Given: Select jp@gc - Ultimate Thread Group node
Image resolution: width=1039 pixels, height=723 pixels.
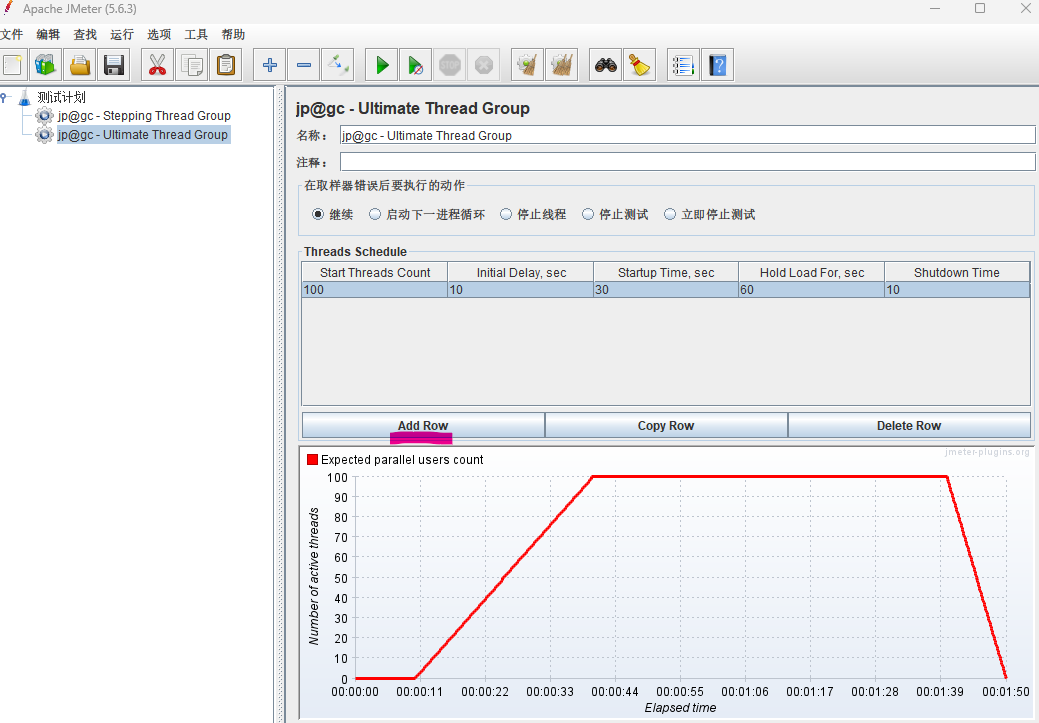Looking at the screenshot, I should point(142,135).
